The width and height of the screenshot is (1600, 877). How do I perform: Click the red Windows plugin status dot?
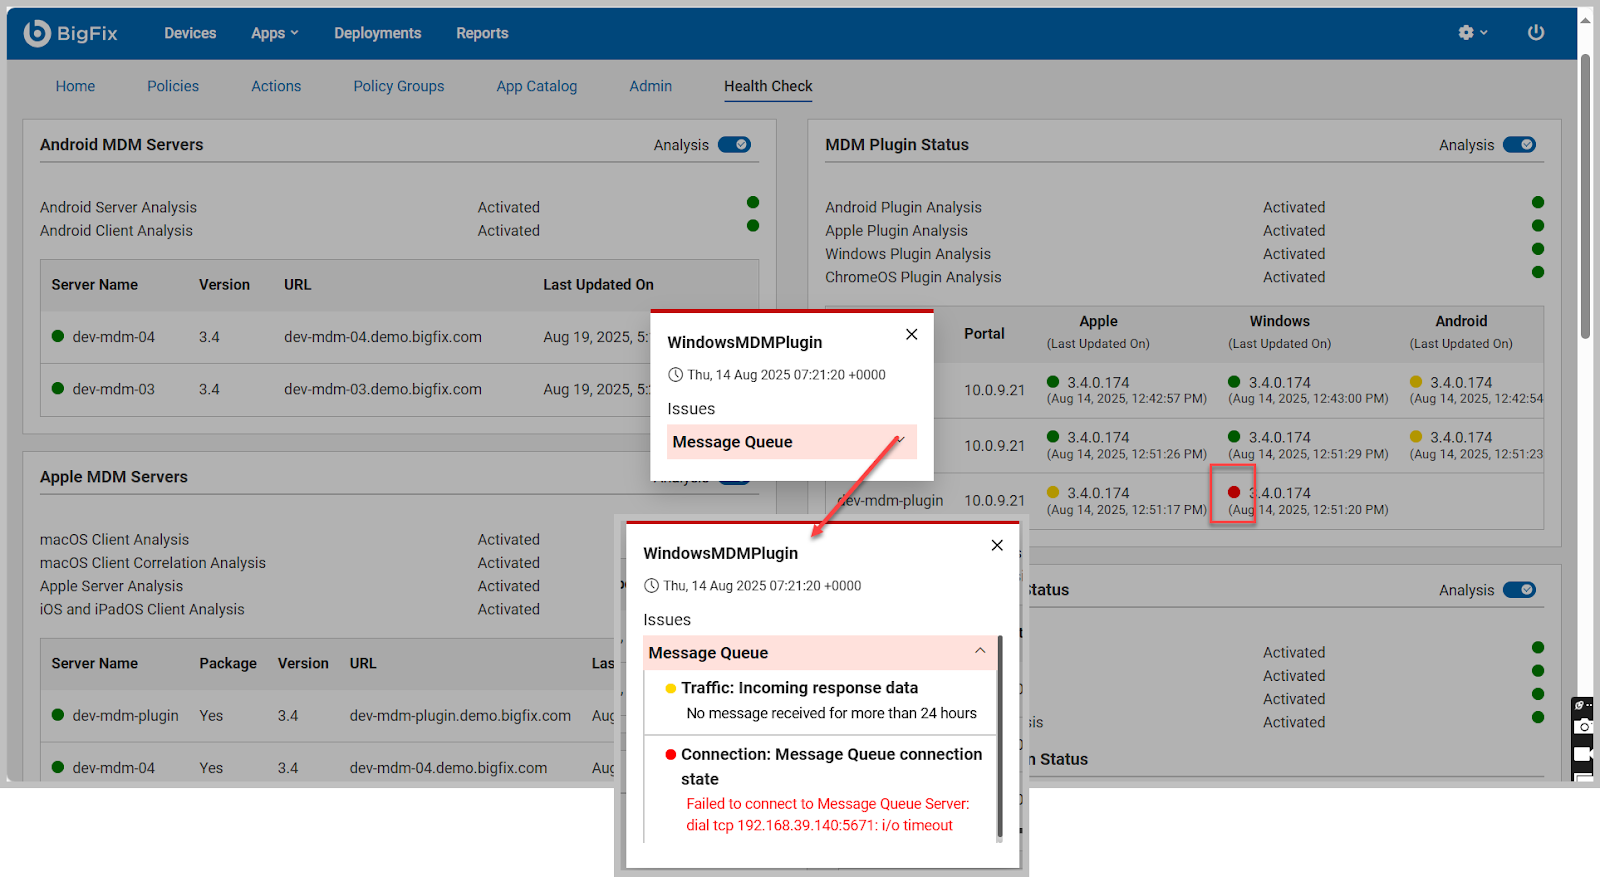tap(1234, 492)
